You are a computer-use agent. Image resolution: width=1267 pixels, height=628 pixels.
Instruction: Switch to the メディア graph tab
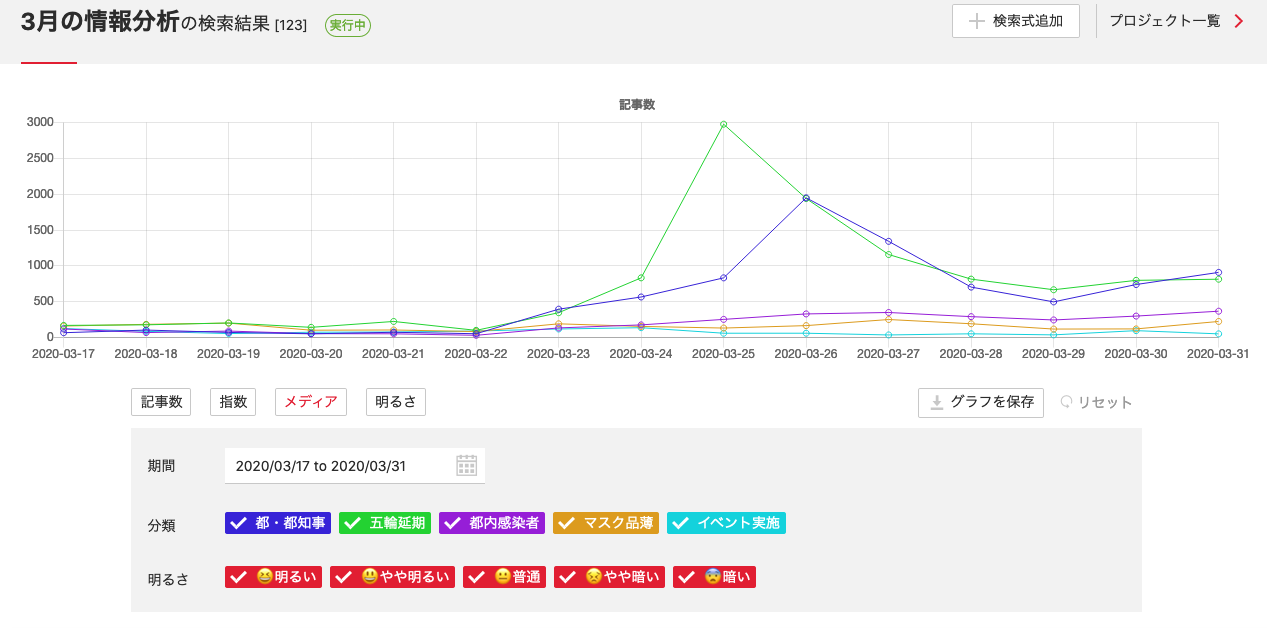311,402
